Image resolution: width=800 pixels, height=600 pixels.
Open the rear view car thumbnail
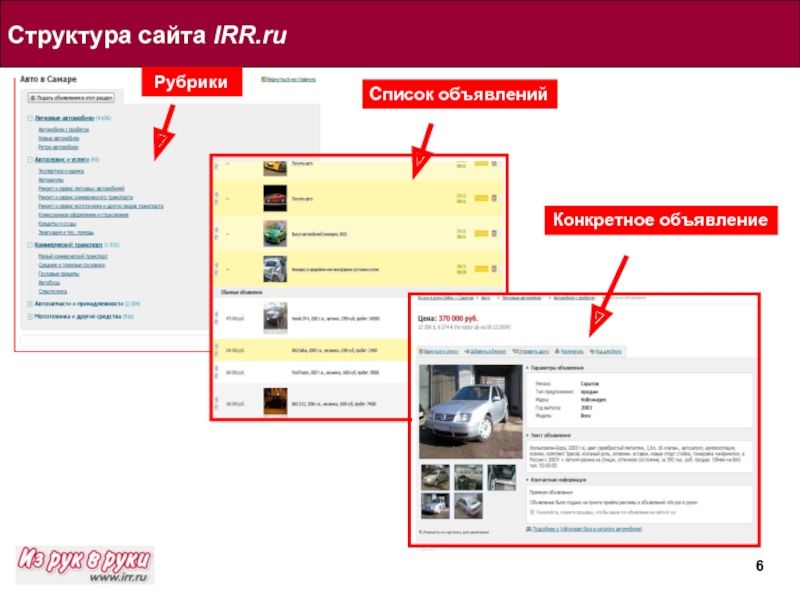pos(468,506)
